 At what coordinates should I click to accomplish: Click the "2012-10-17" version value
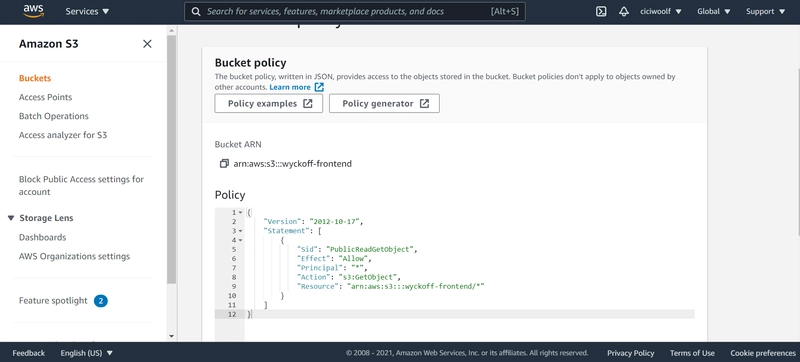pyautogui.click(x=336, y=222)
